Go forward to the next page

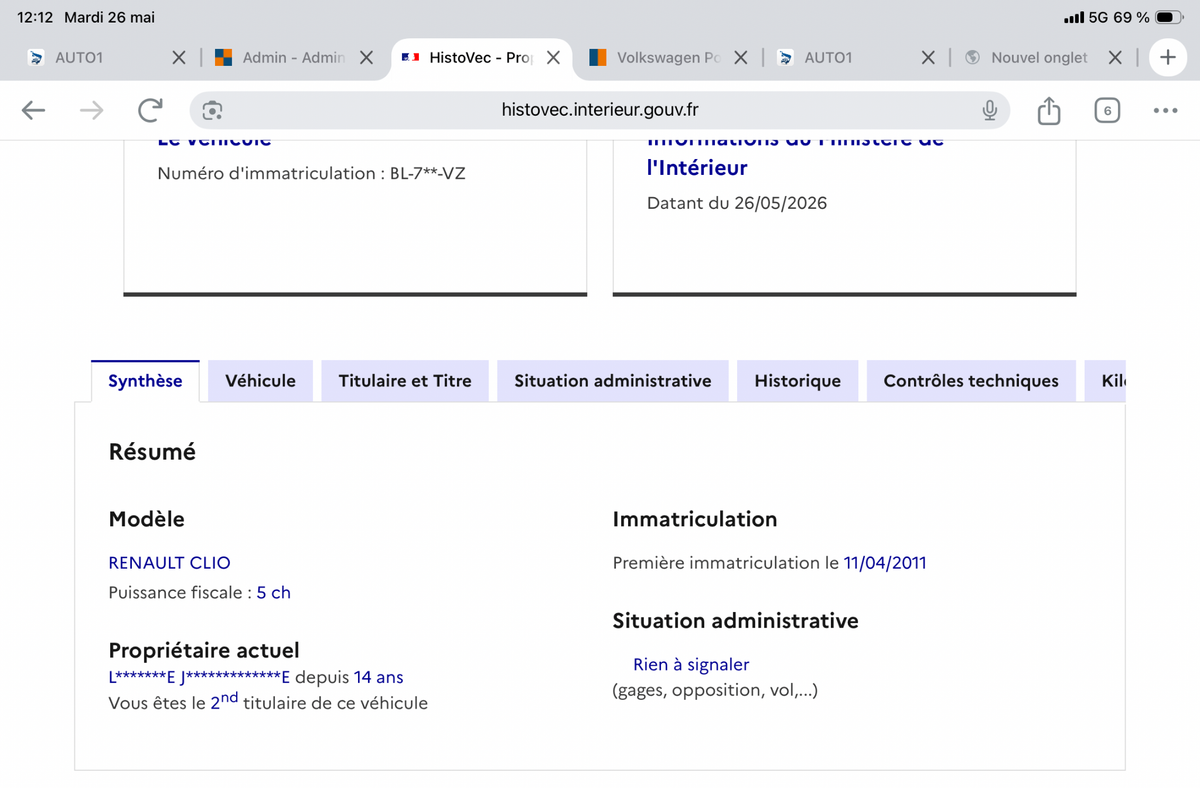tap(91, 110)
